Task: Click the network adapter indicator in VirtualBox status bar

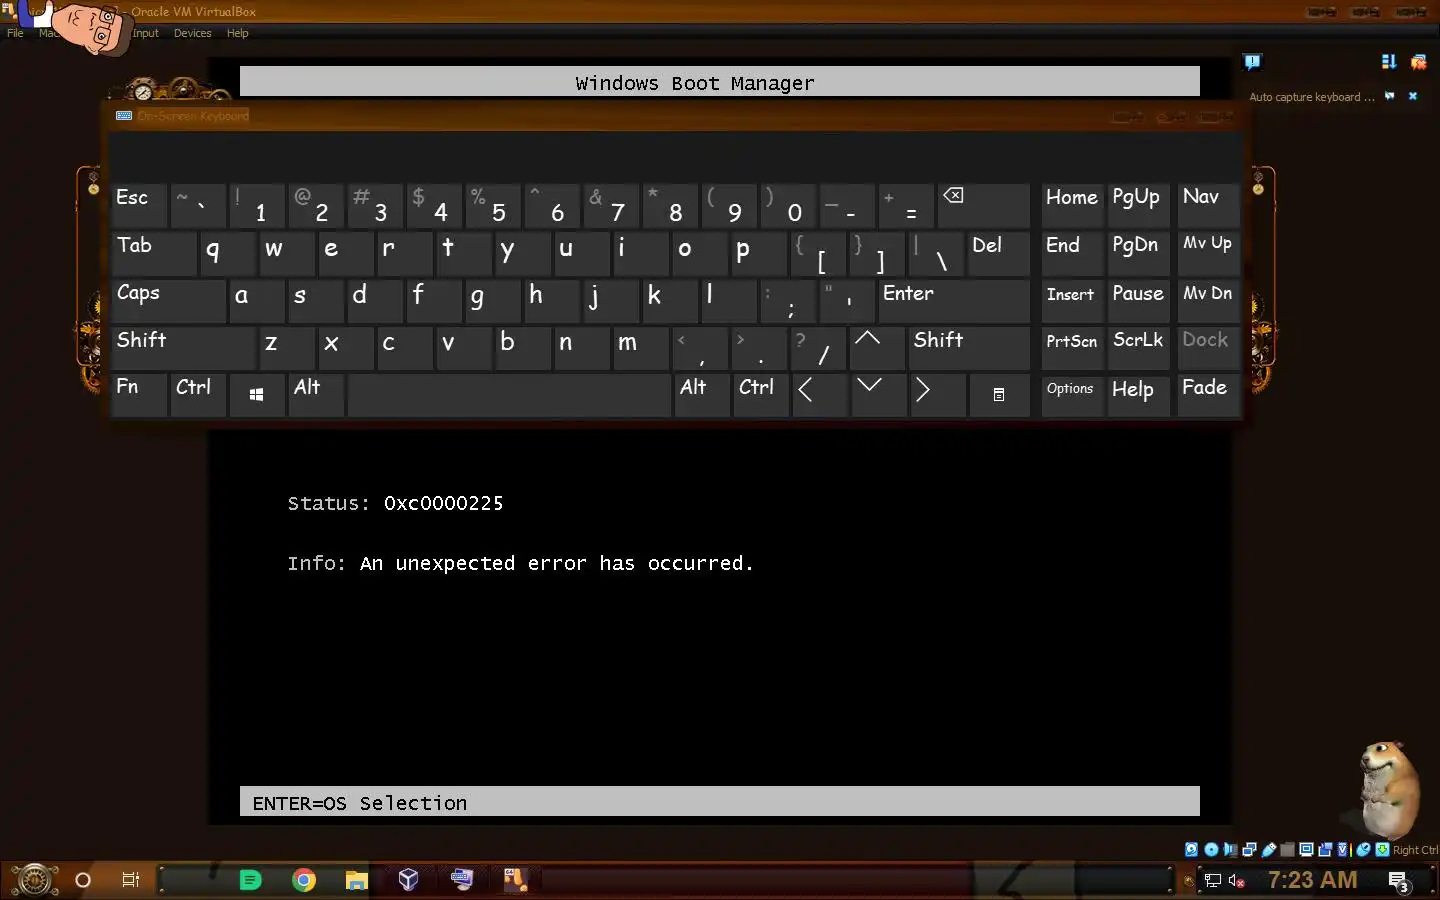Action: tap(1249, 849)
